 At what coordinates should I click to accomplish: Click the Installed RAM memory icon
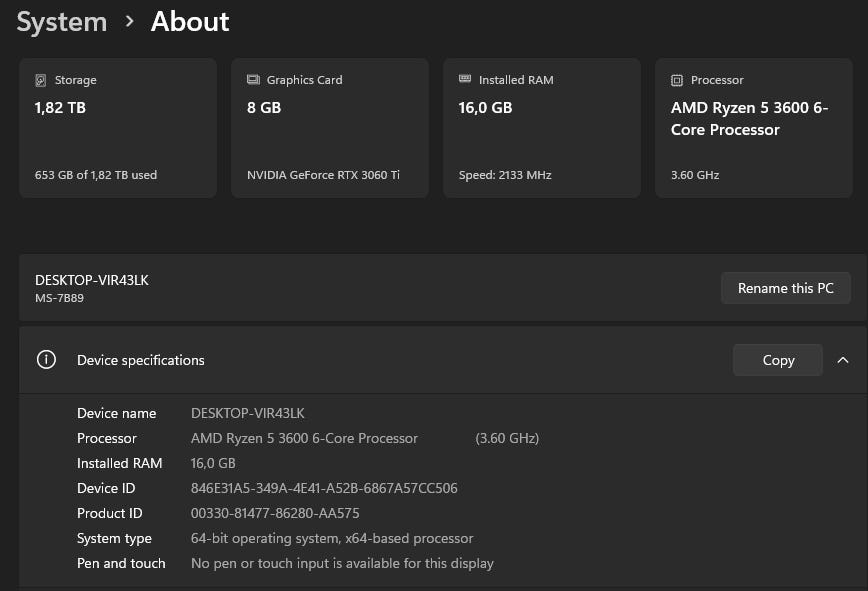pyautogui.click(x=465, y=80)
